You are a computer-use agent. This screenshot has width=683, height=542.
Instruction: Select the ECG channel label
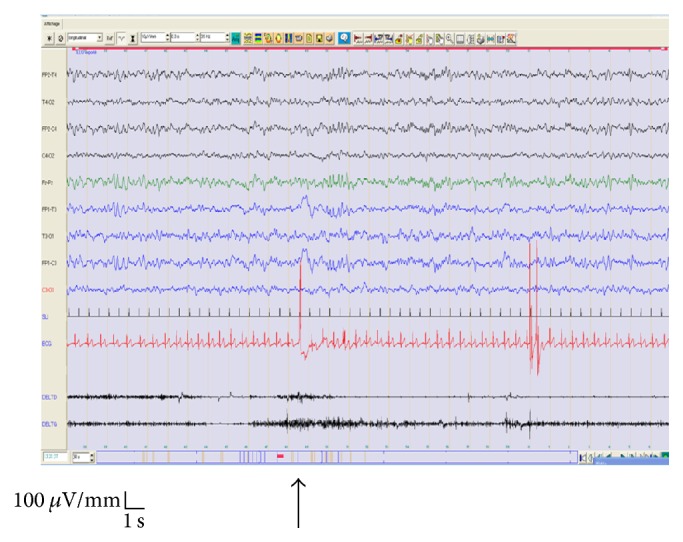(x=46, y=343)
